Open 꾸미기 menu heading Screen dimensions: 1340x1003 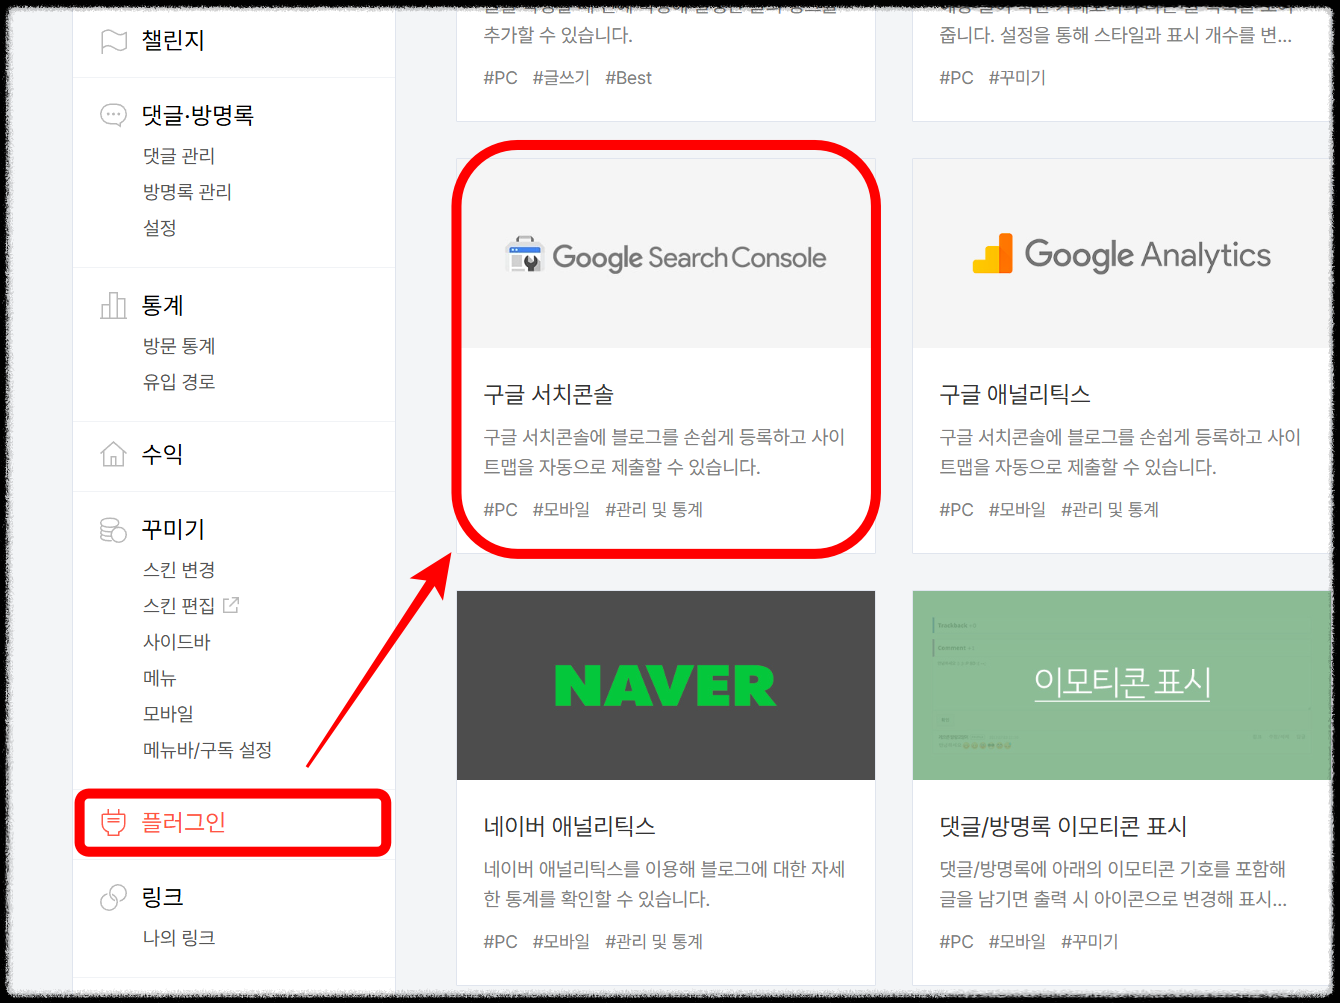tap(173, 529)
